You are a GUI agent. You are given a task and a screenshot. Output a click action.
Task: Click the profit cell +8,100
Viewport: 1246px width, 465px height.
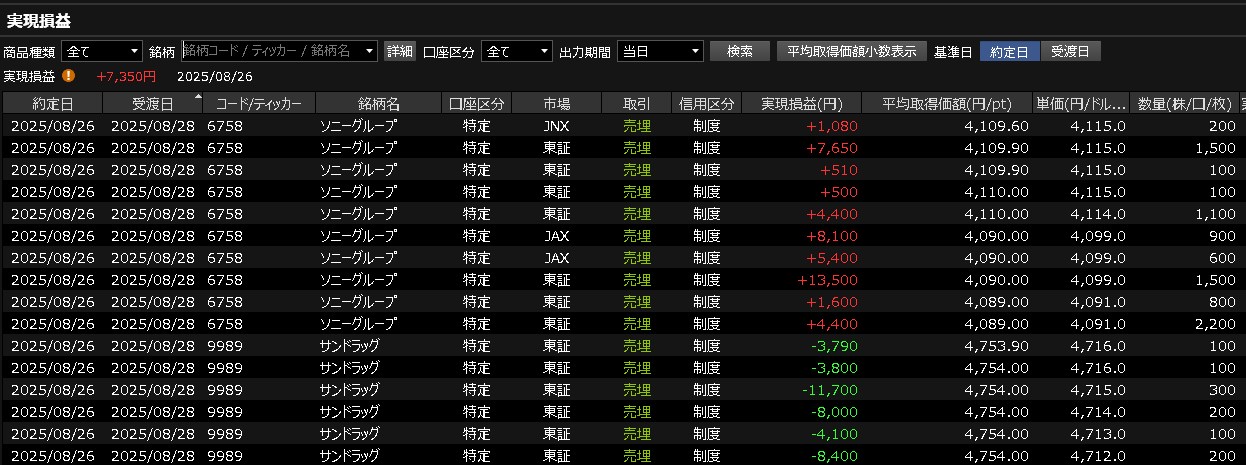pyautogui.click(x=834, y=235)
